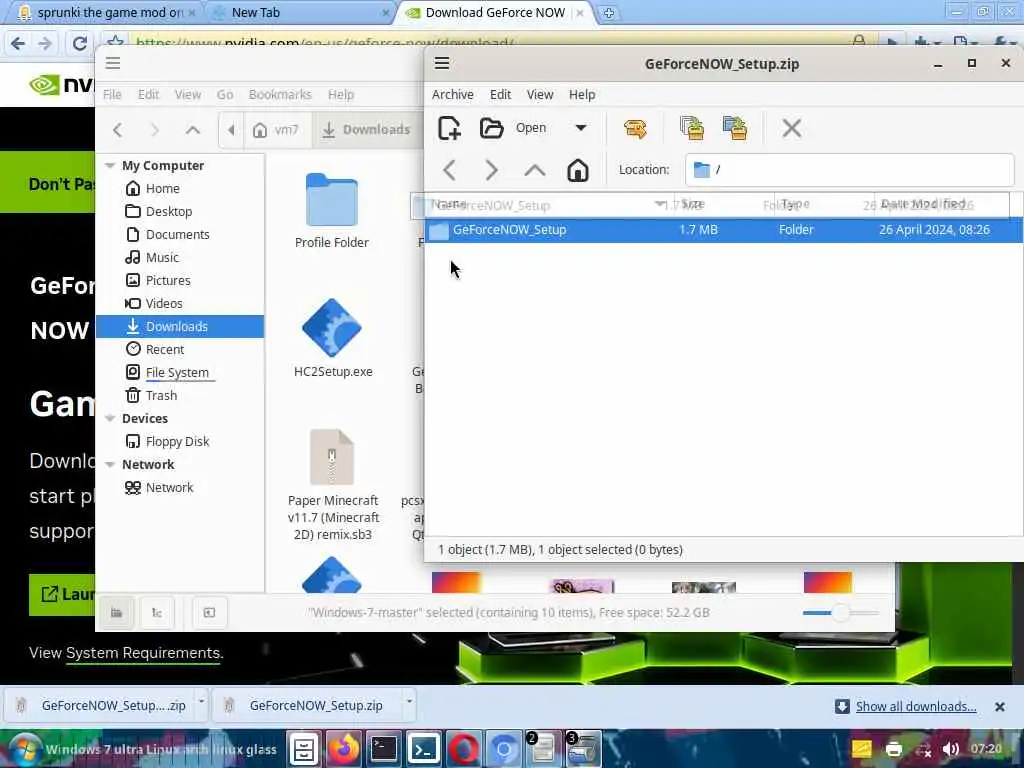
Task: Hide the sidebar toggle in file manager
Action: (x=209, y=613)
